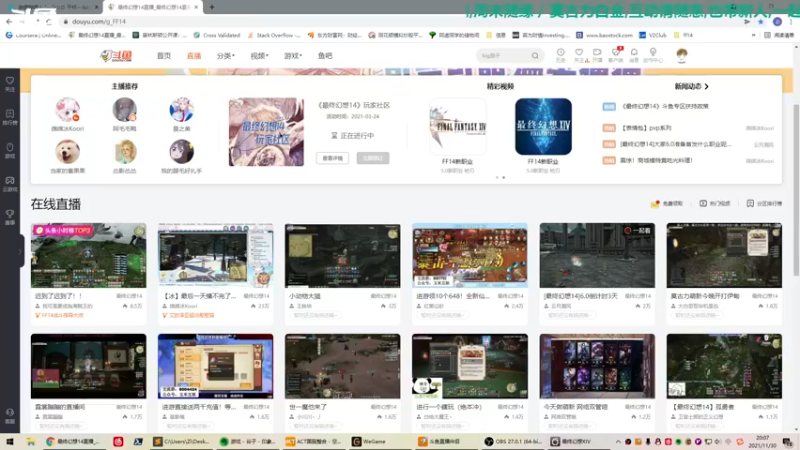Open the 历史 history clock icon in header
The width and height of the screenshot is (800, 450).
[x=560, y=55]
